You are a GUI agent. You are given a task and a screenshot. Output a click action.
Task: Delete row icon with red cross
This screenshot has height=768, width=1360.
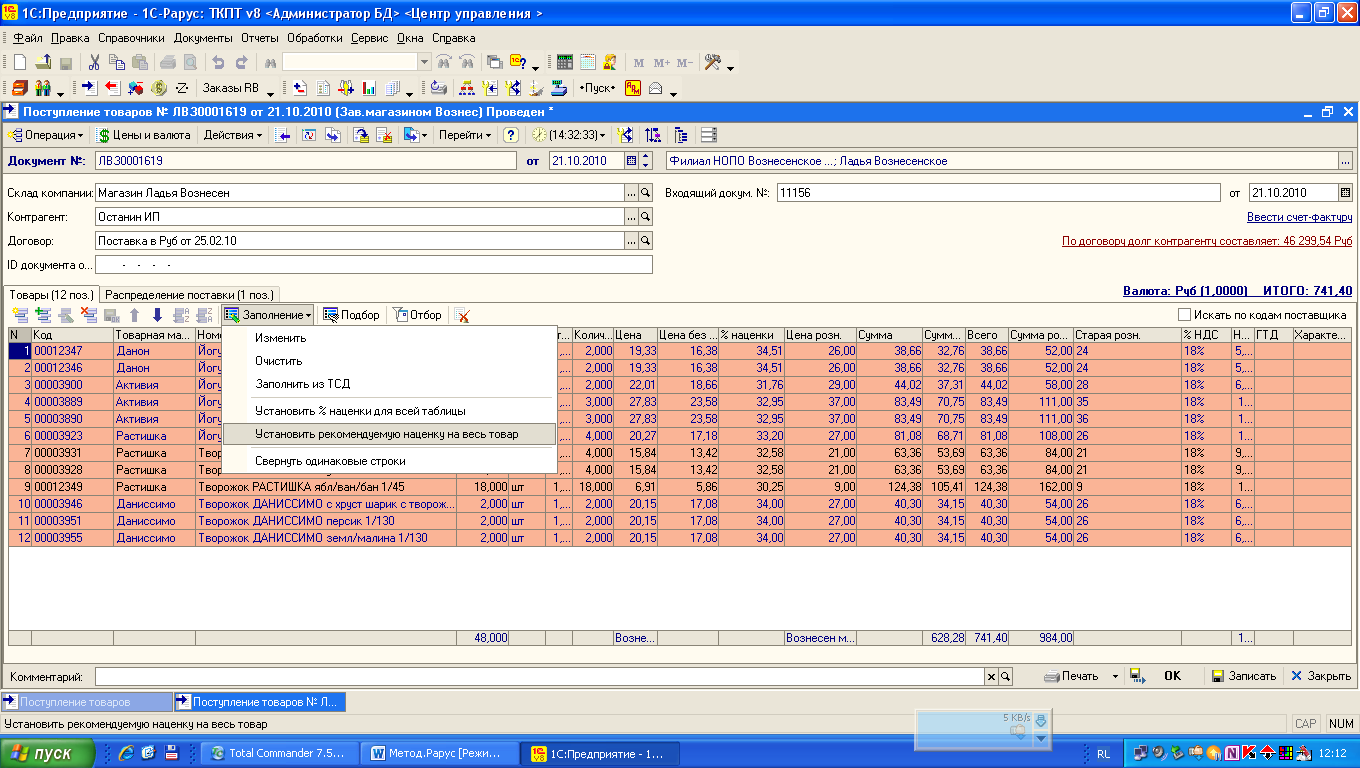point(89,315)
